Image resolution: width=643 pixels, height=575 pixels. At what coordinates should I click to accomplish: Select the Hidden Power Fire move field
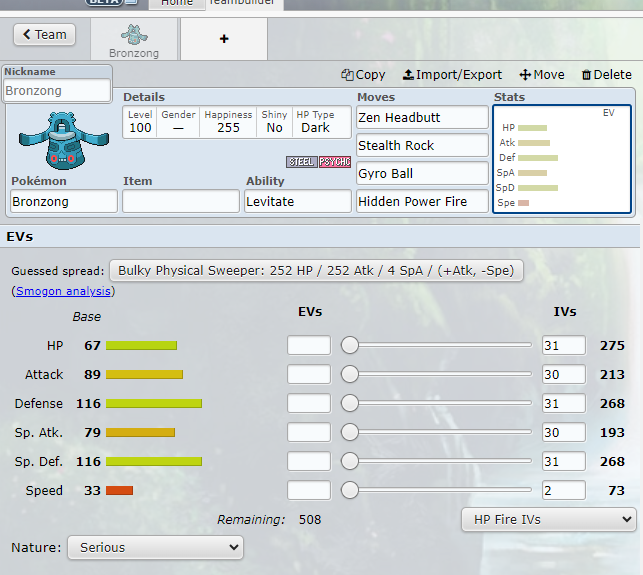(422, 201)
